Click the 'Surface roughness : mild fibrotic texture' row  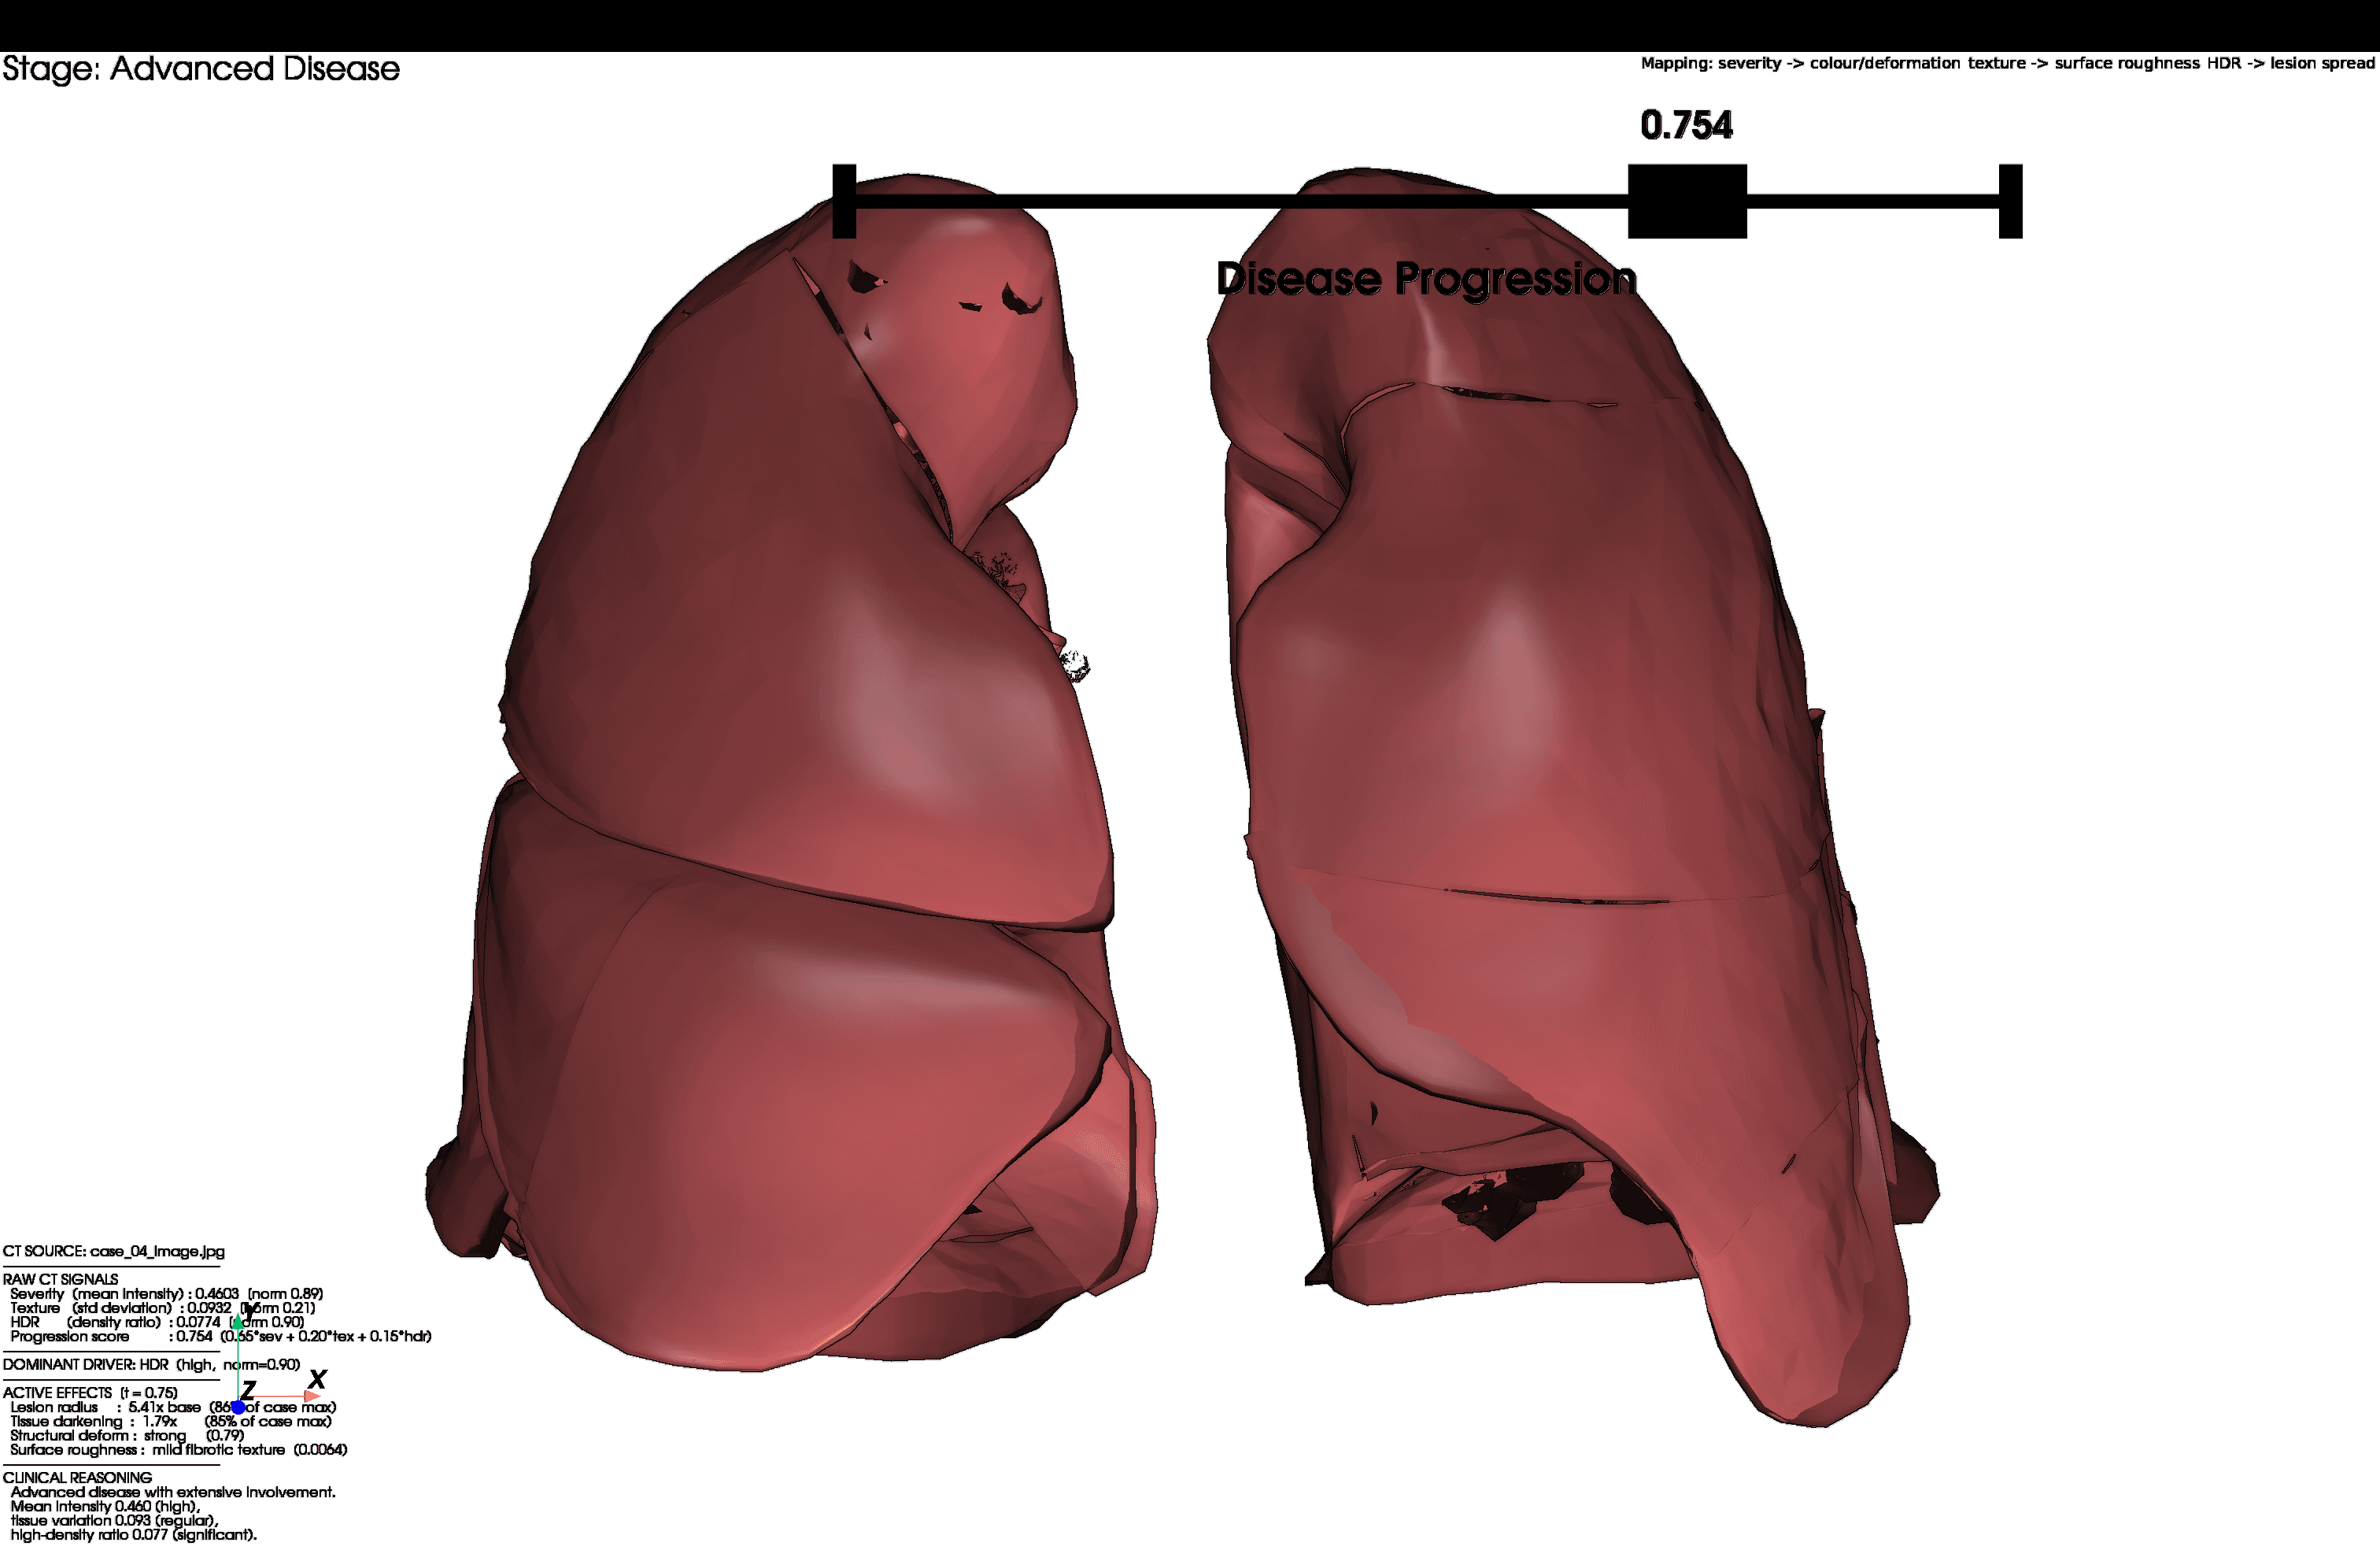pos(179,1449)
